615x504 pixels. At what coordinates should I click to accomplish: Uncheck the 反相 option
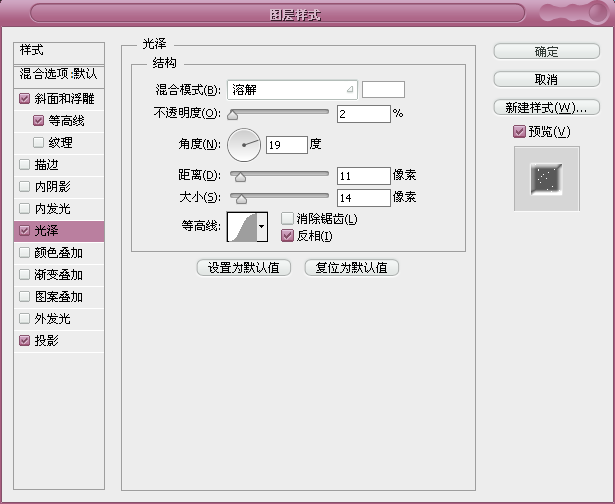coord(287,236)
